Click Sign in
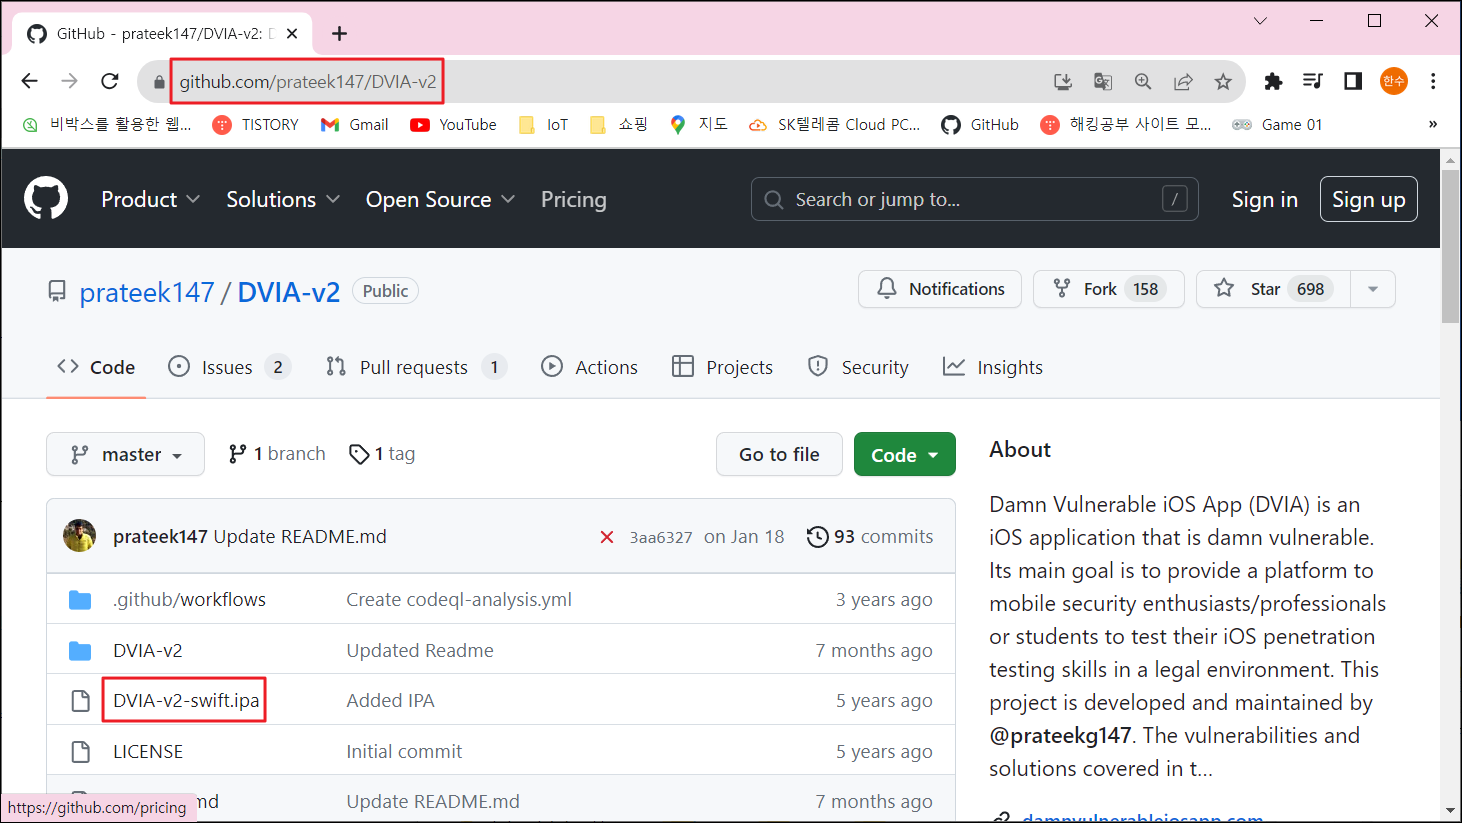 1264,199
